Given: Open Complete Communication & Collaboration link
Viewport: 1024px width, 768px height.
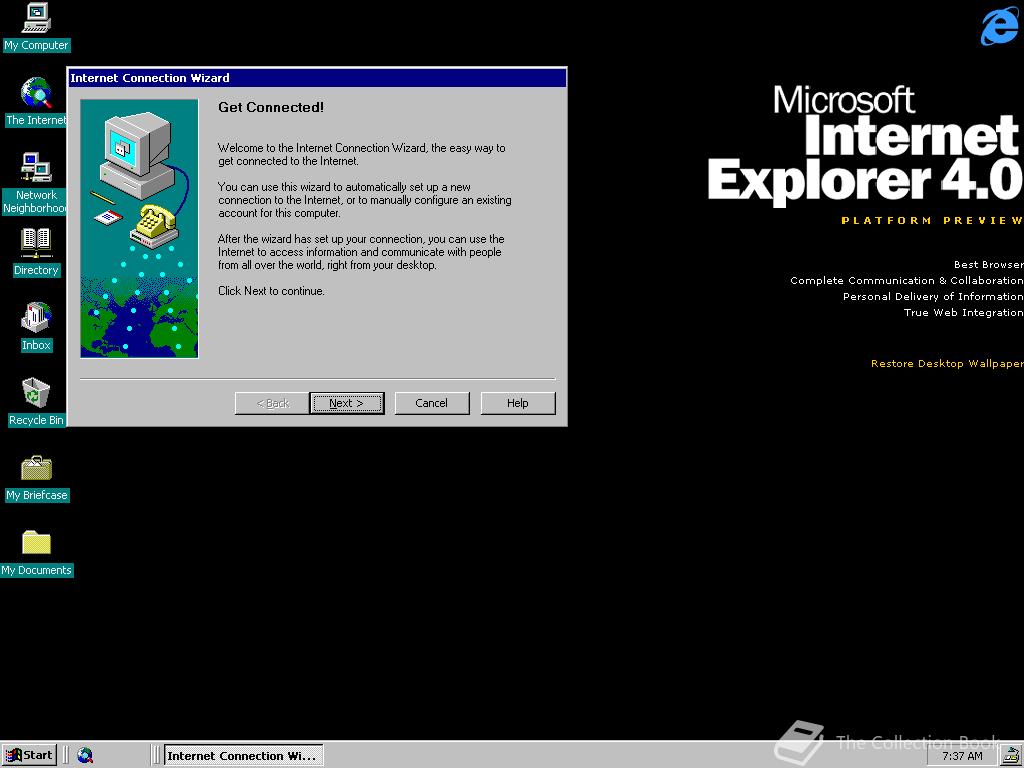Looking at the screenshot, I should (x=906, y=280).
